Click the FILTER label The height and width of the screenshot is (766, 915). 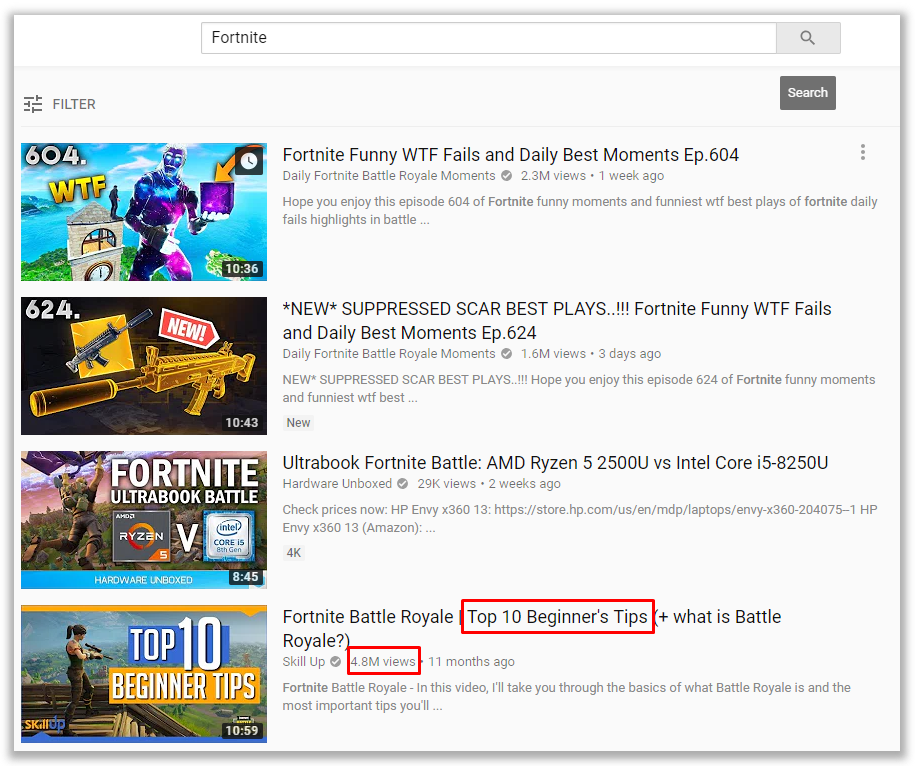(x=74, y=104)
